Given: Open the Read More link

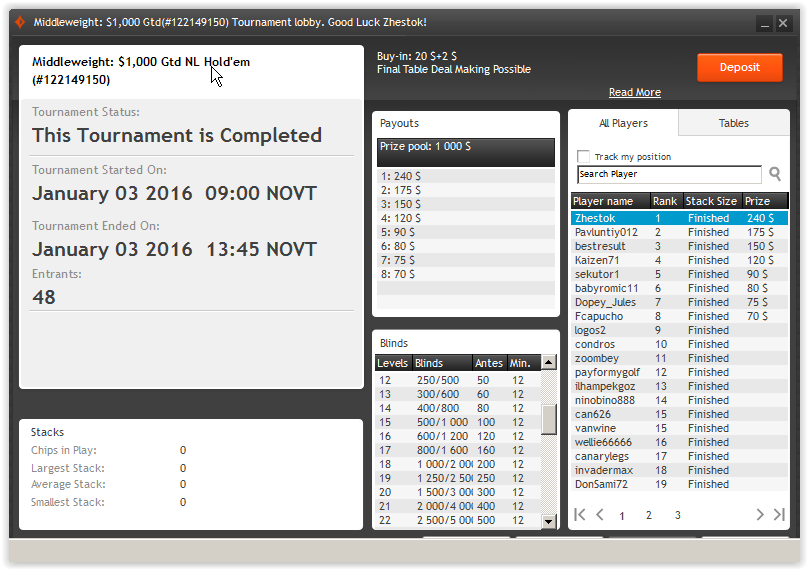Looking at the screenshot, I should [634, 92].
